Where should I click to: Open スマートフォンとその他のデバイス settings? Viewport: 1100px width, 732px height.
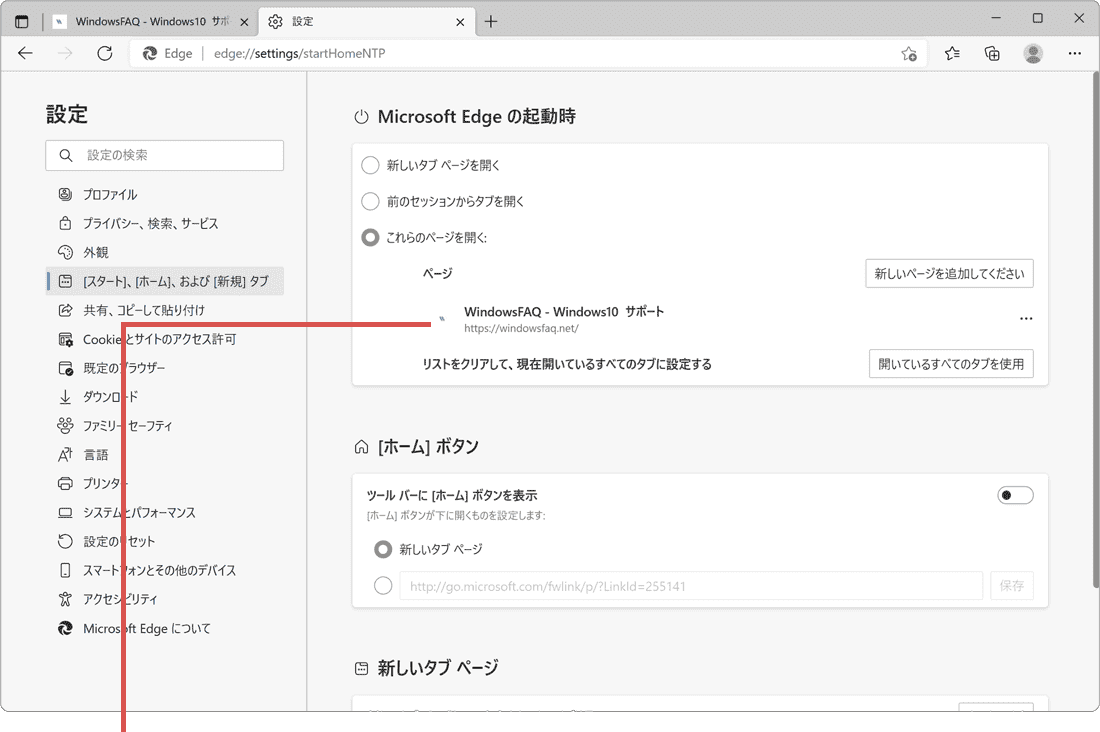point(165,570)
